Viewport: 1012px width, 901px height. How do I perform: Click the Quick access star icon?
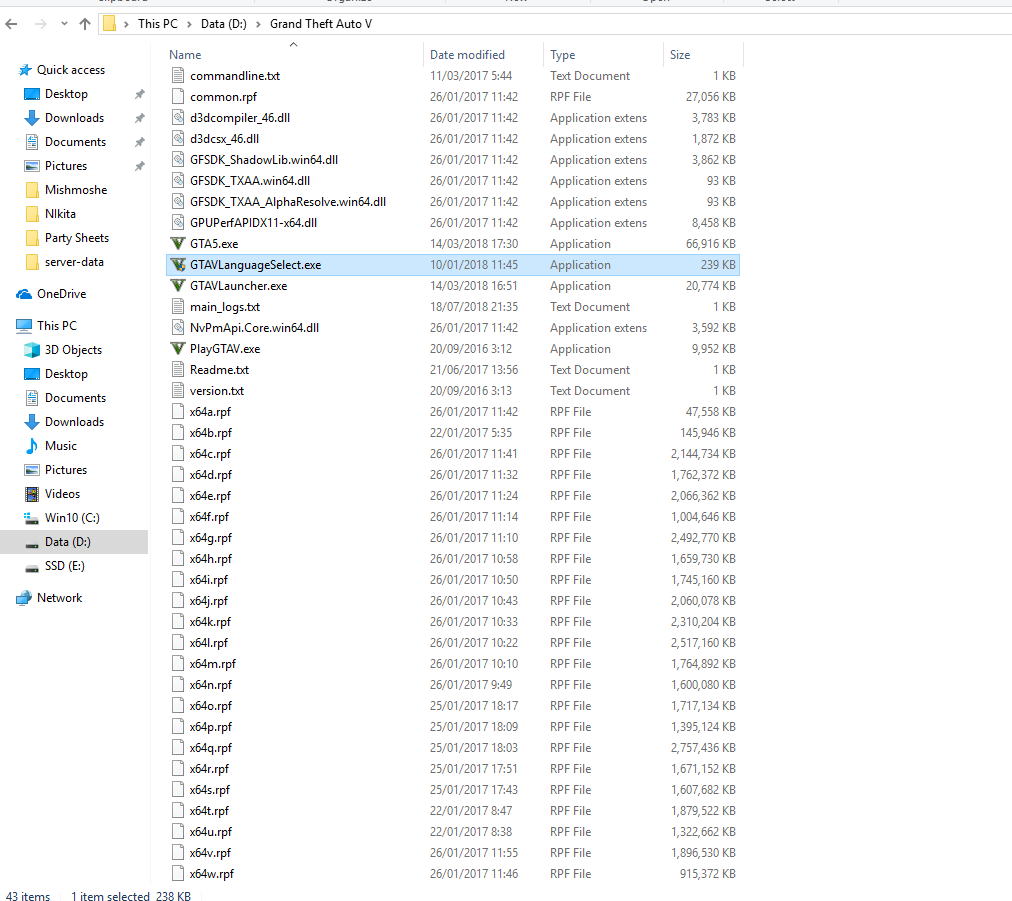(x=24, y=70)
